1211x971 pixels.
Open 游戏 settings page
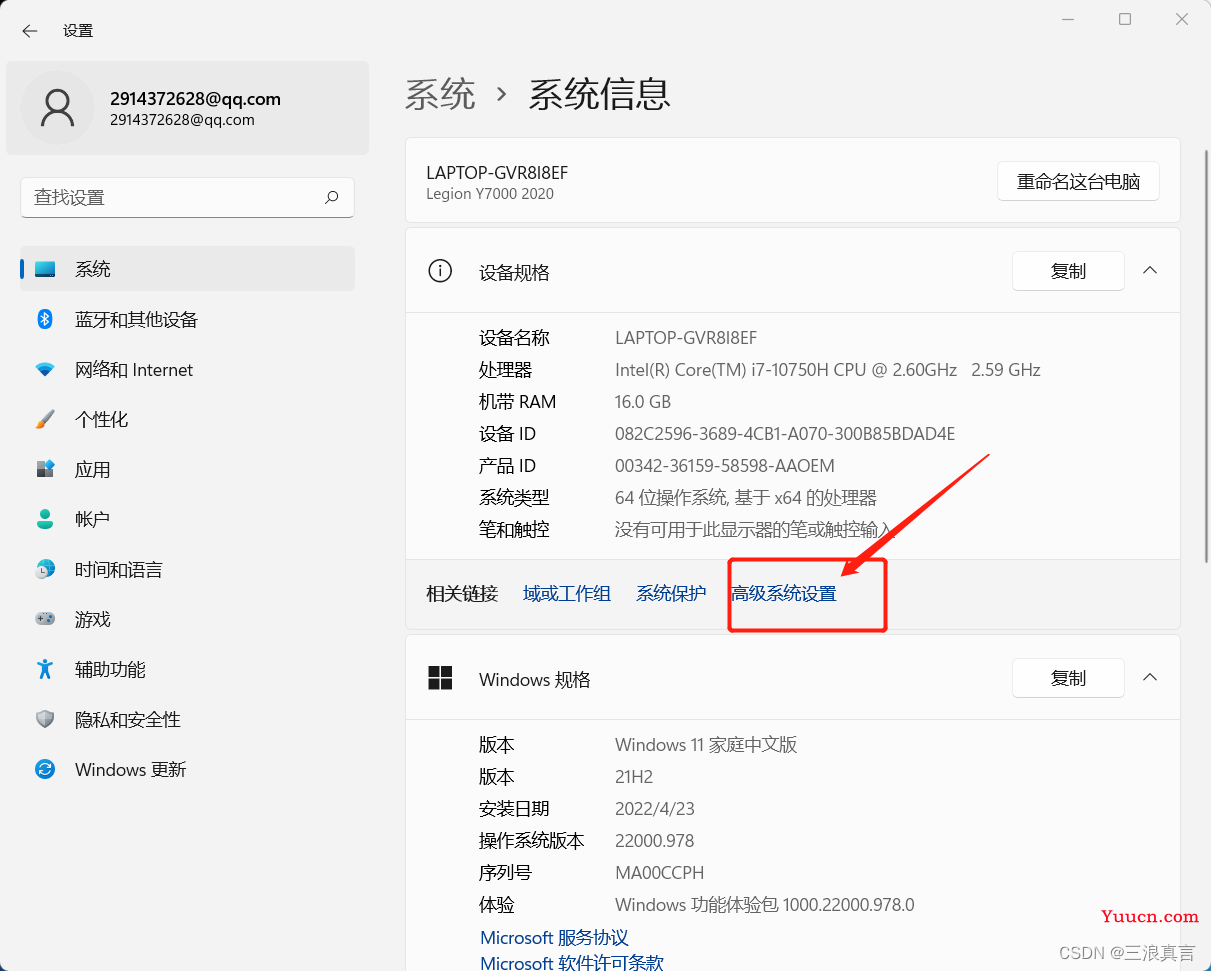click(188, 619)
